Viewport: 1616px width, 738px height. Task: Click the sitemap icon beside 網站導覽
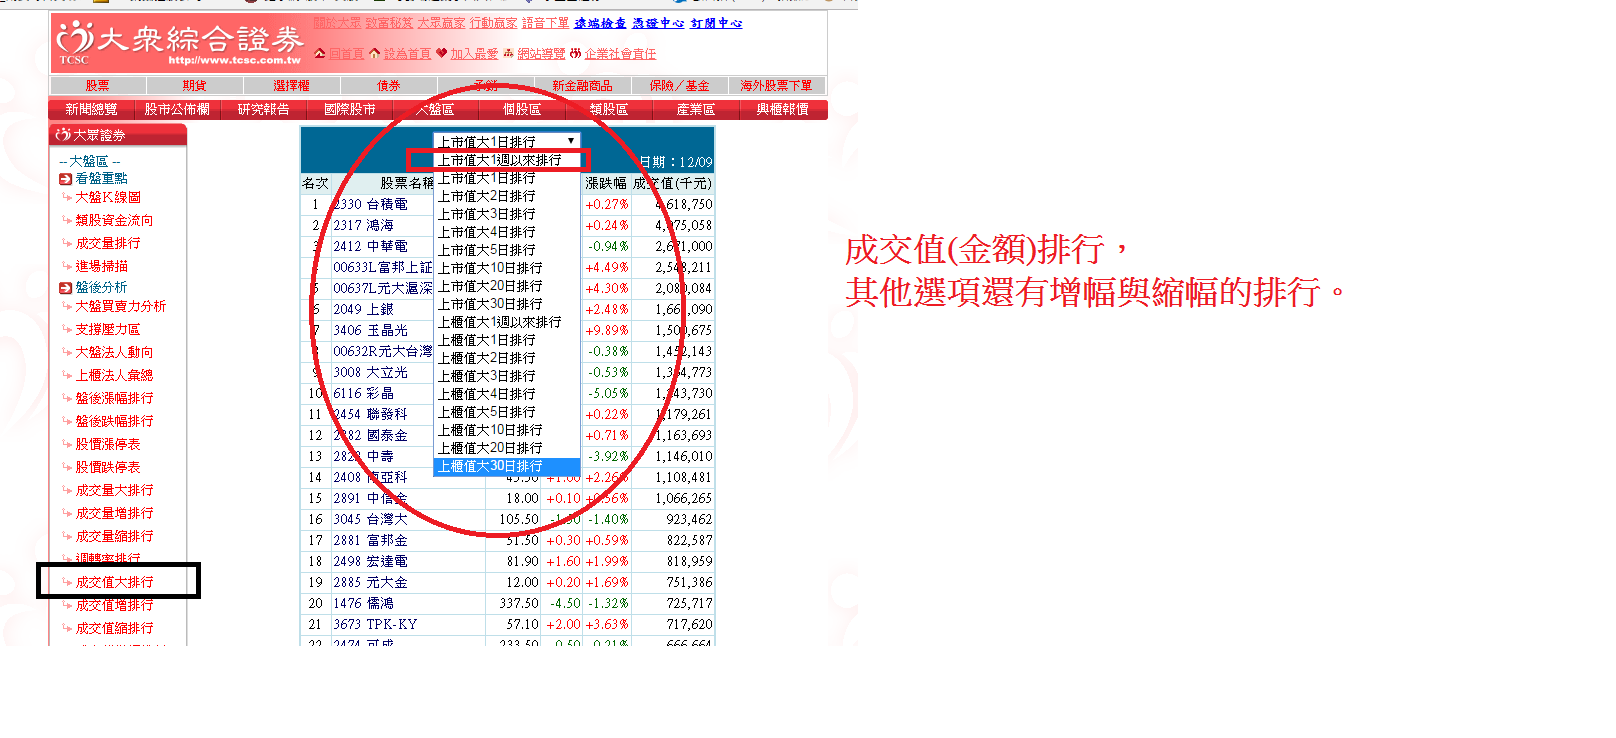(x=509, y=53)
